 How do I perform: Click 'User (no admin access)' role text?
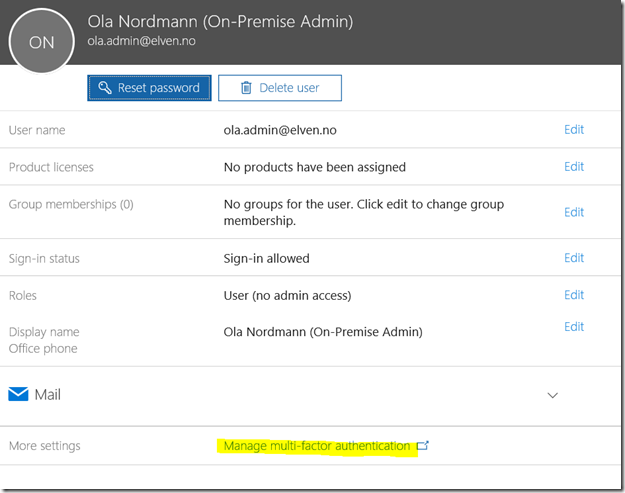pyautogui.click(x=289, y=296)
